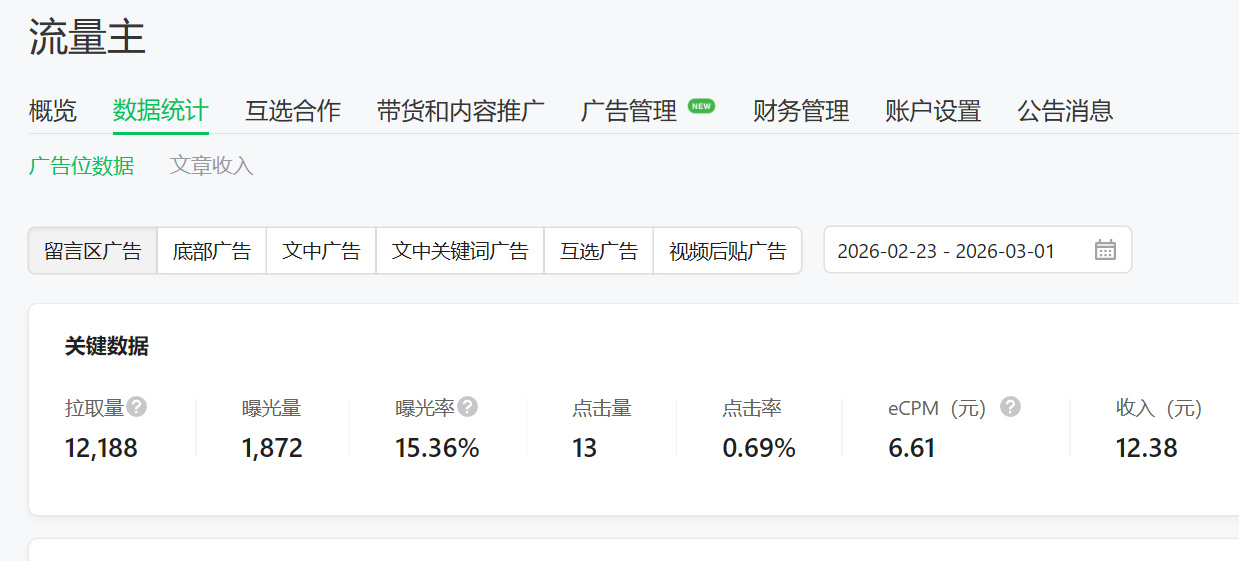This screenshot has height=561, width=1239.
Task: Click the 曝光率 metric label
Action: [426, 408]
